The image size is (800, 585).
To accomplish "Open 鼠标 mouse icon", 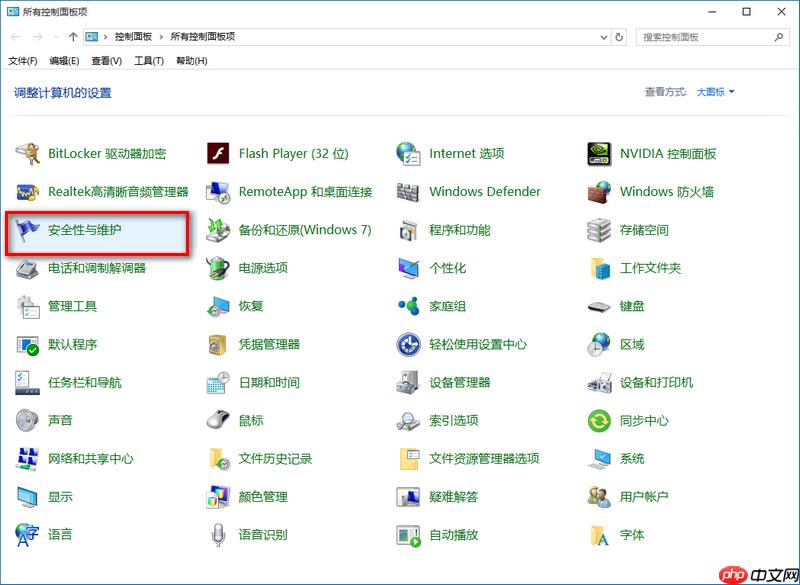I will pyautogui.click(x=218, y=421).
